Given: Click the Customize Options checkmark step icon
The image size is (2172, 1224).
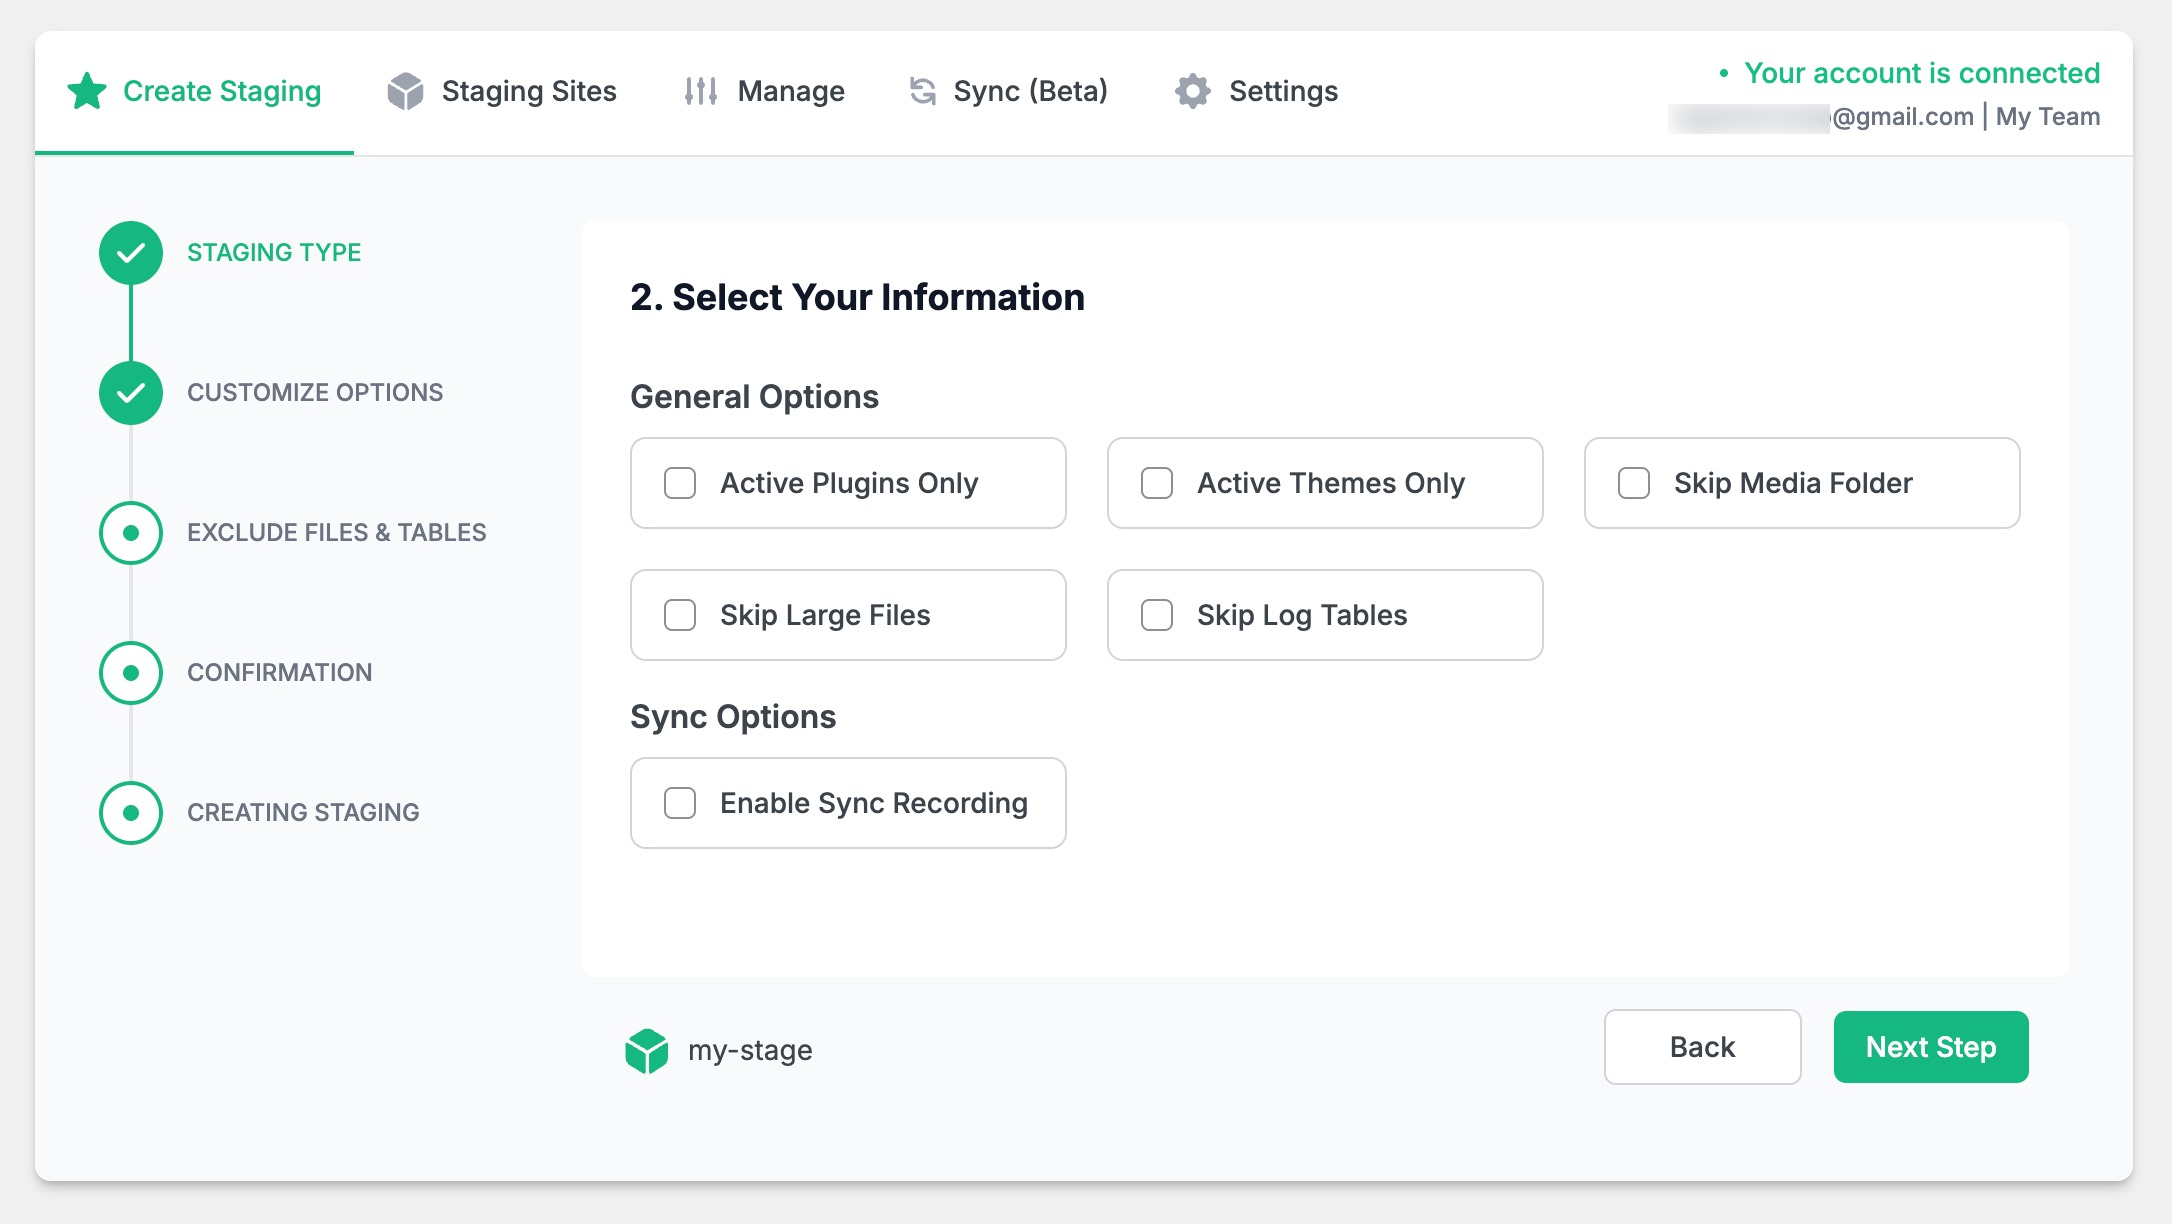Looking at the screenshot, I should coord(131,393).
